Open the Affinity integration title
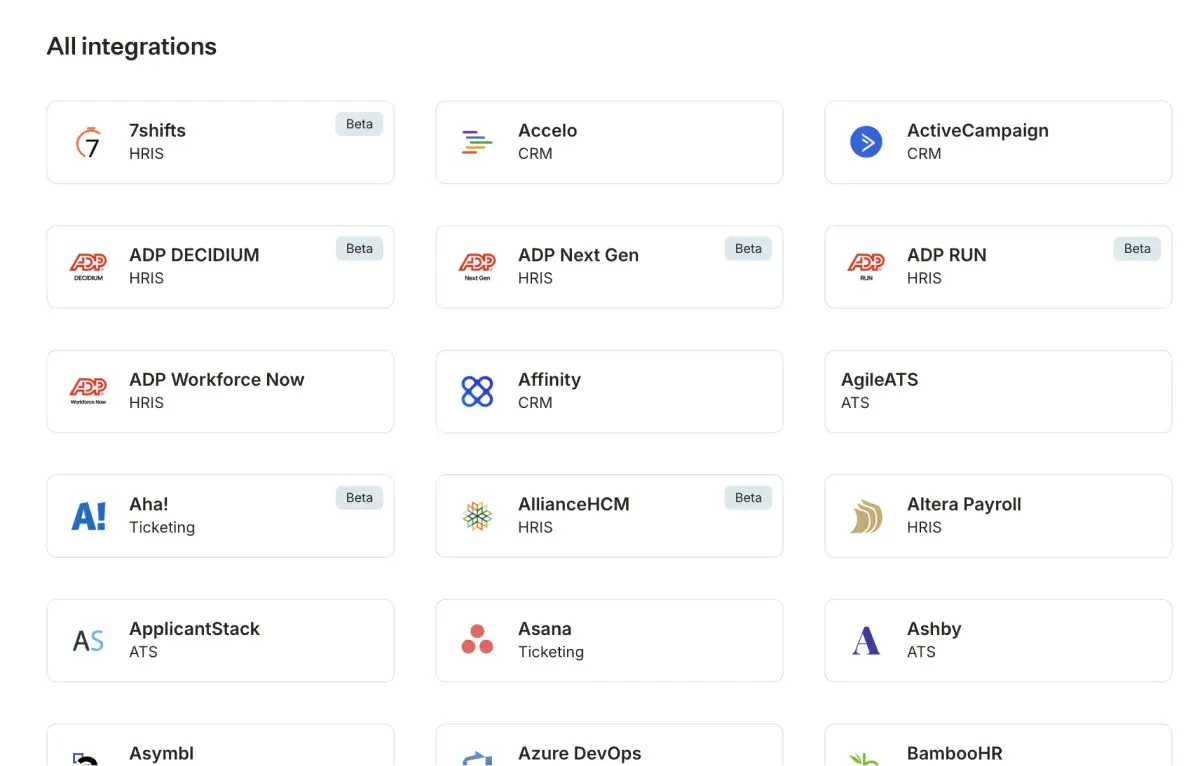This screenshot has width=1200, height=766. point(549,379)
